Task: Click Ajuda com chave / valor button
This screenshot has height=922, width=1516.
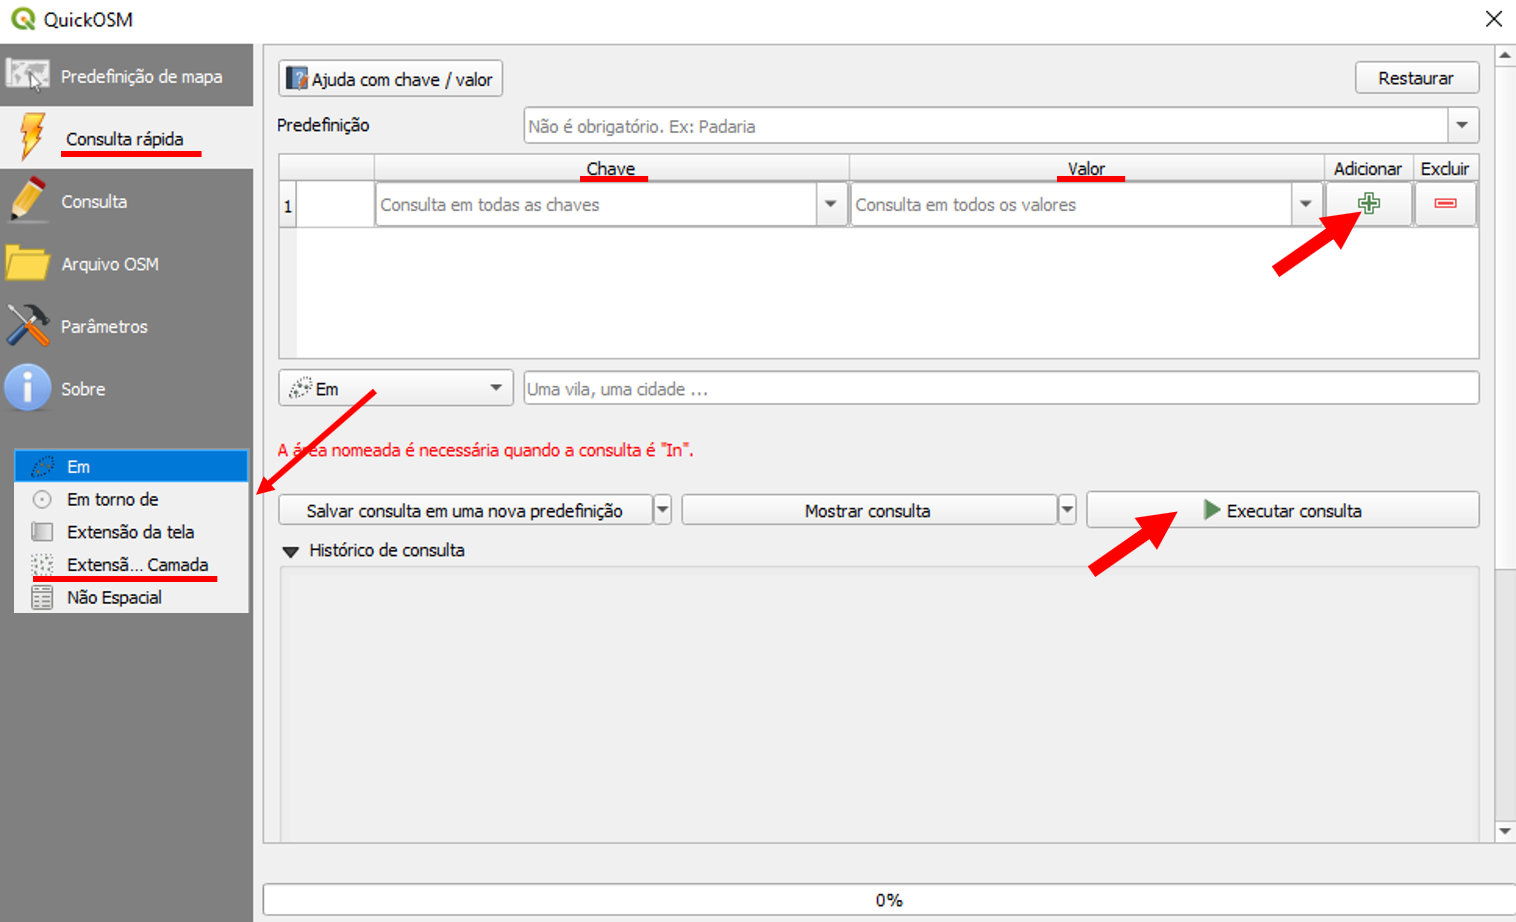Action: [390, 79]
